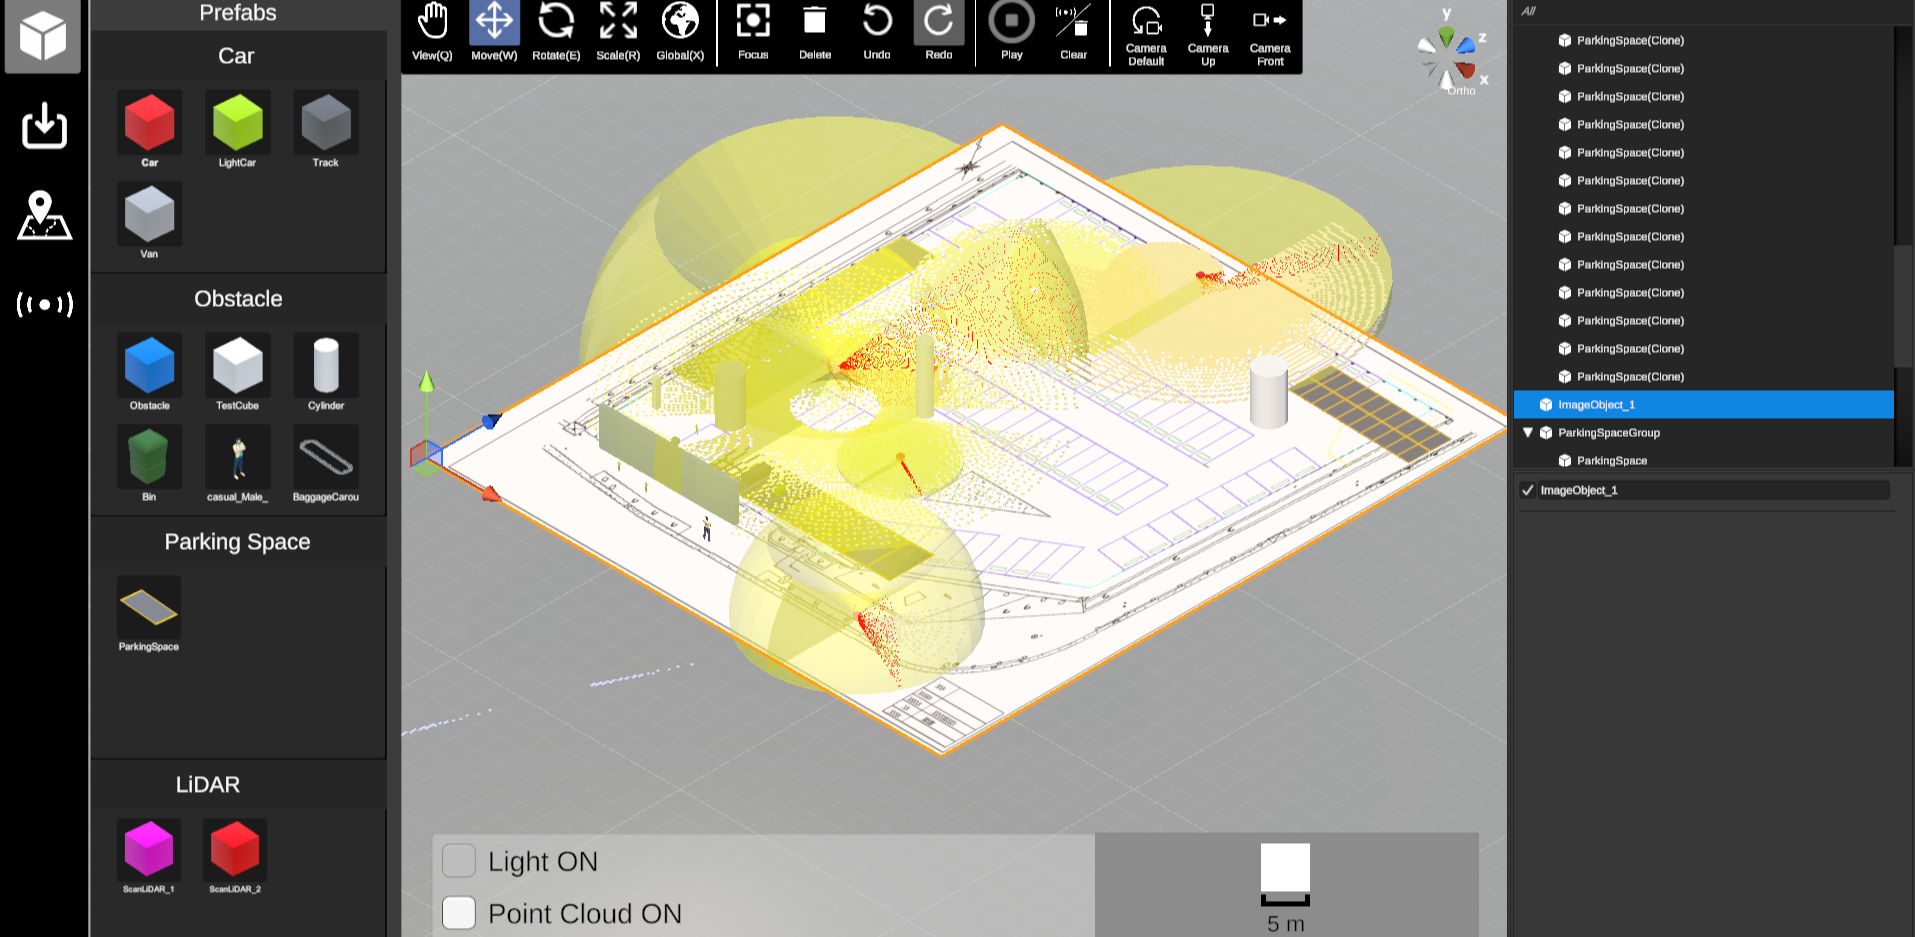Viewport: 1915px width, 937px height.
Task: Select the ParkingSpace child row under ParkingSpaceGroup
Action: coord(1704,460)
